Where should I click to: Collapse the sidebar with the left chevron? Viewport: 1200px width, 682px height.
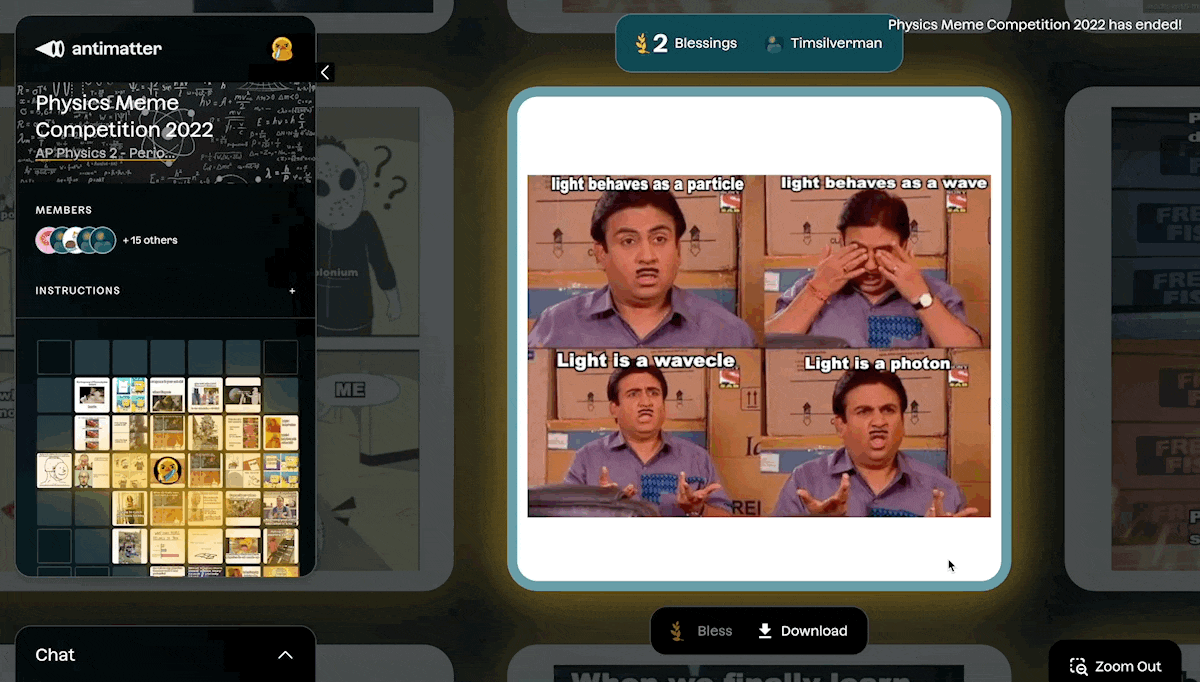tap(325, 72)
